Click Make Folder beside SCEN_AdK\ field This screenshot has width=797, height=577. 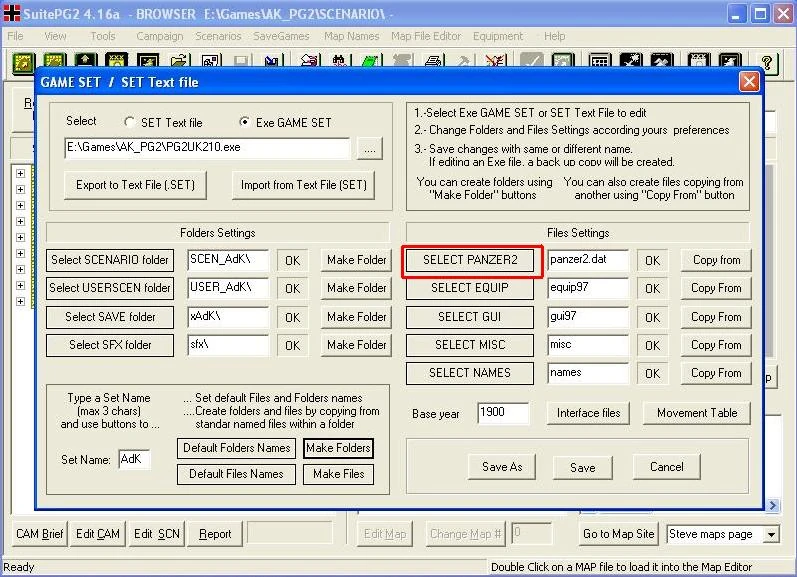(356, 260)
